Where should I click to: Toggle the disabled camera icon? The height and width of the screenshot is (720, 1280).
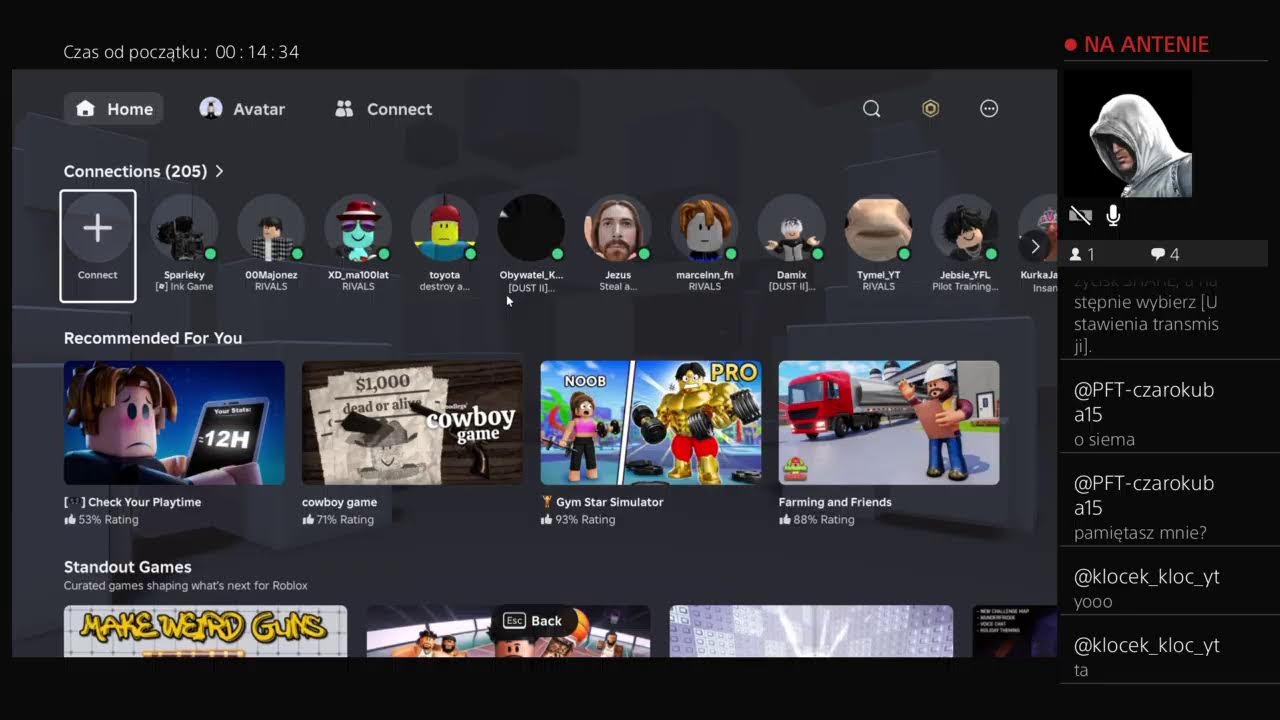[1080, 216]
